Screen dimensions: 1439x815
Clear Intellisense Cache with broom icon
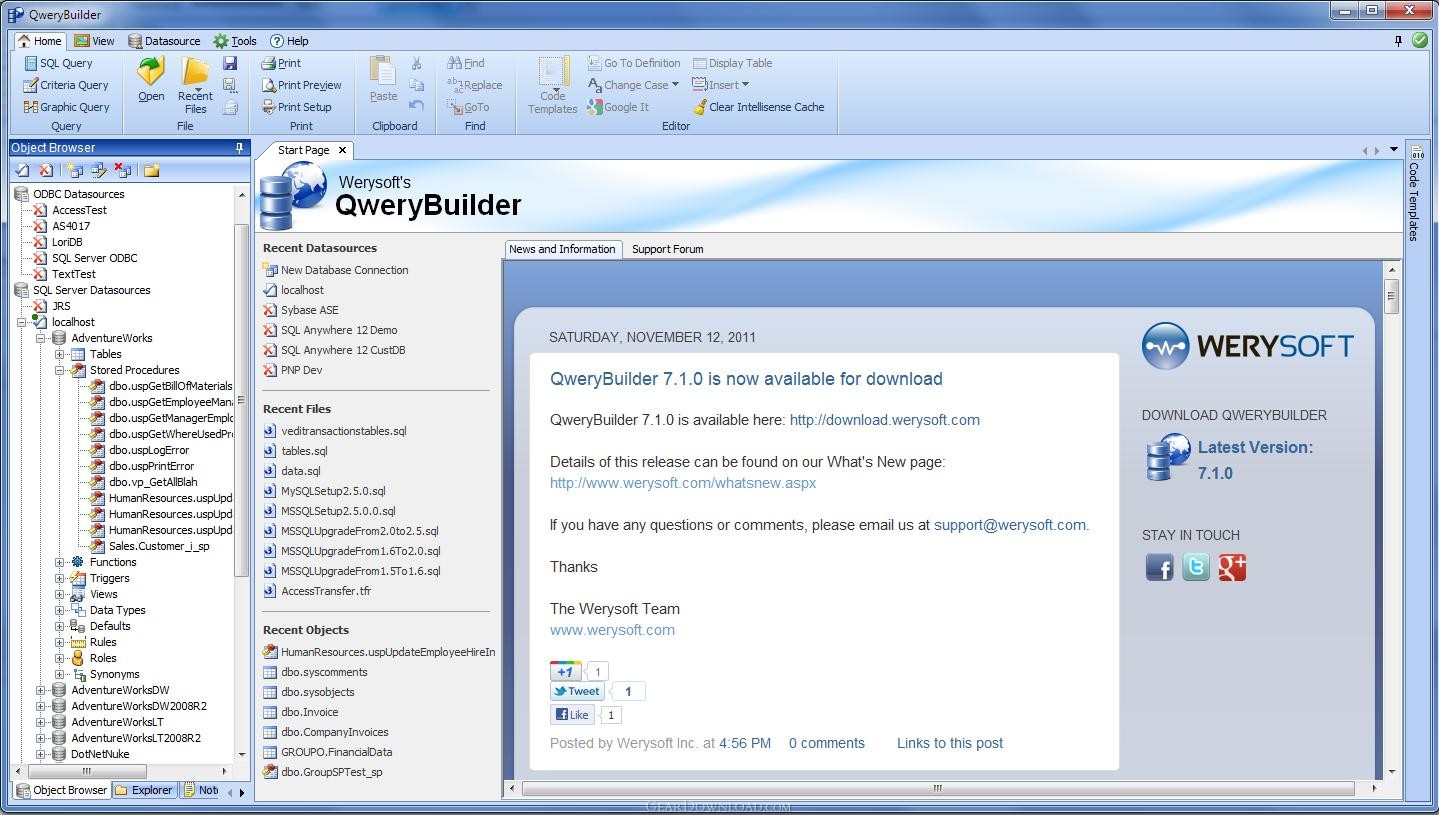tap(758, 107)
